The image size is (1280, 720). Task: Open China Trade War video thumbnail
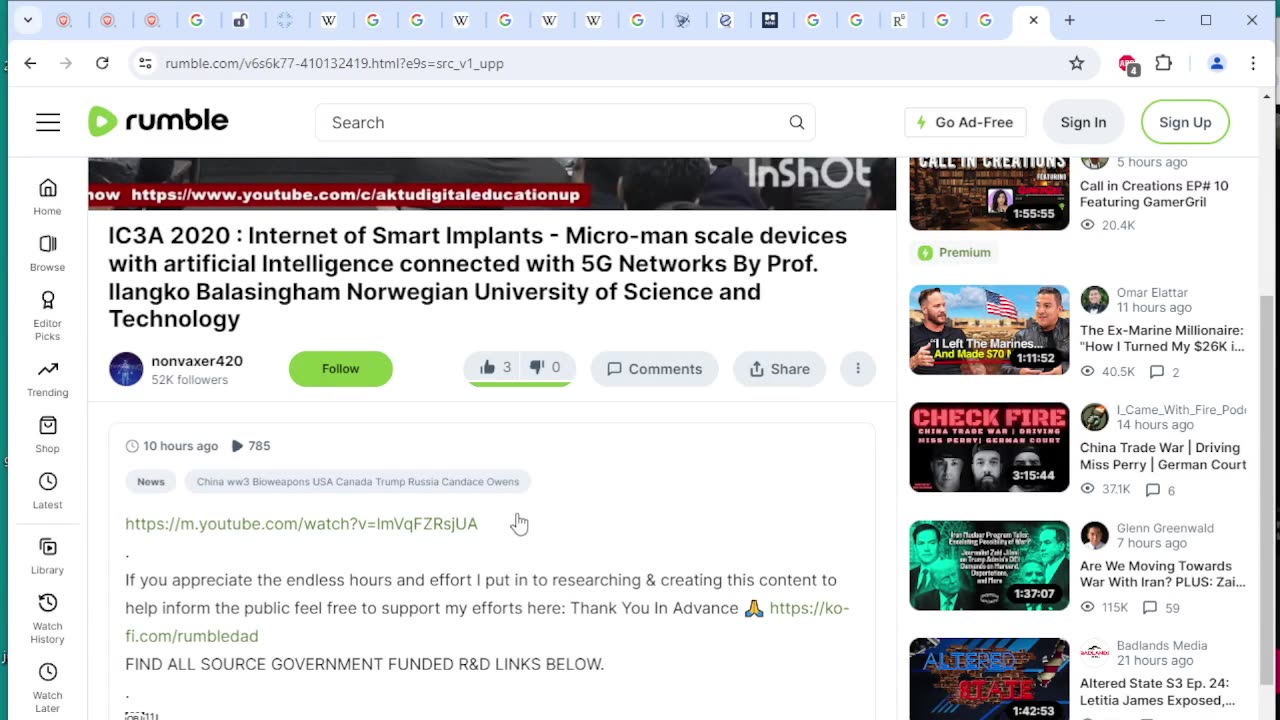(x=989, y=447)
